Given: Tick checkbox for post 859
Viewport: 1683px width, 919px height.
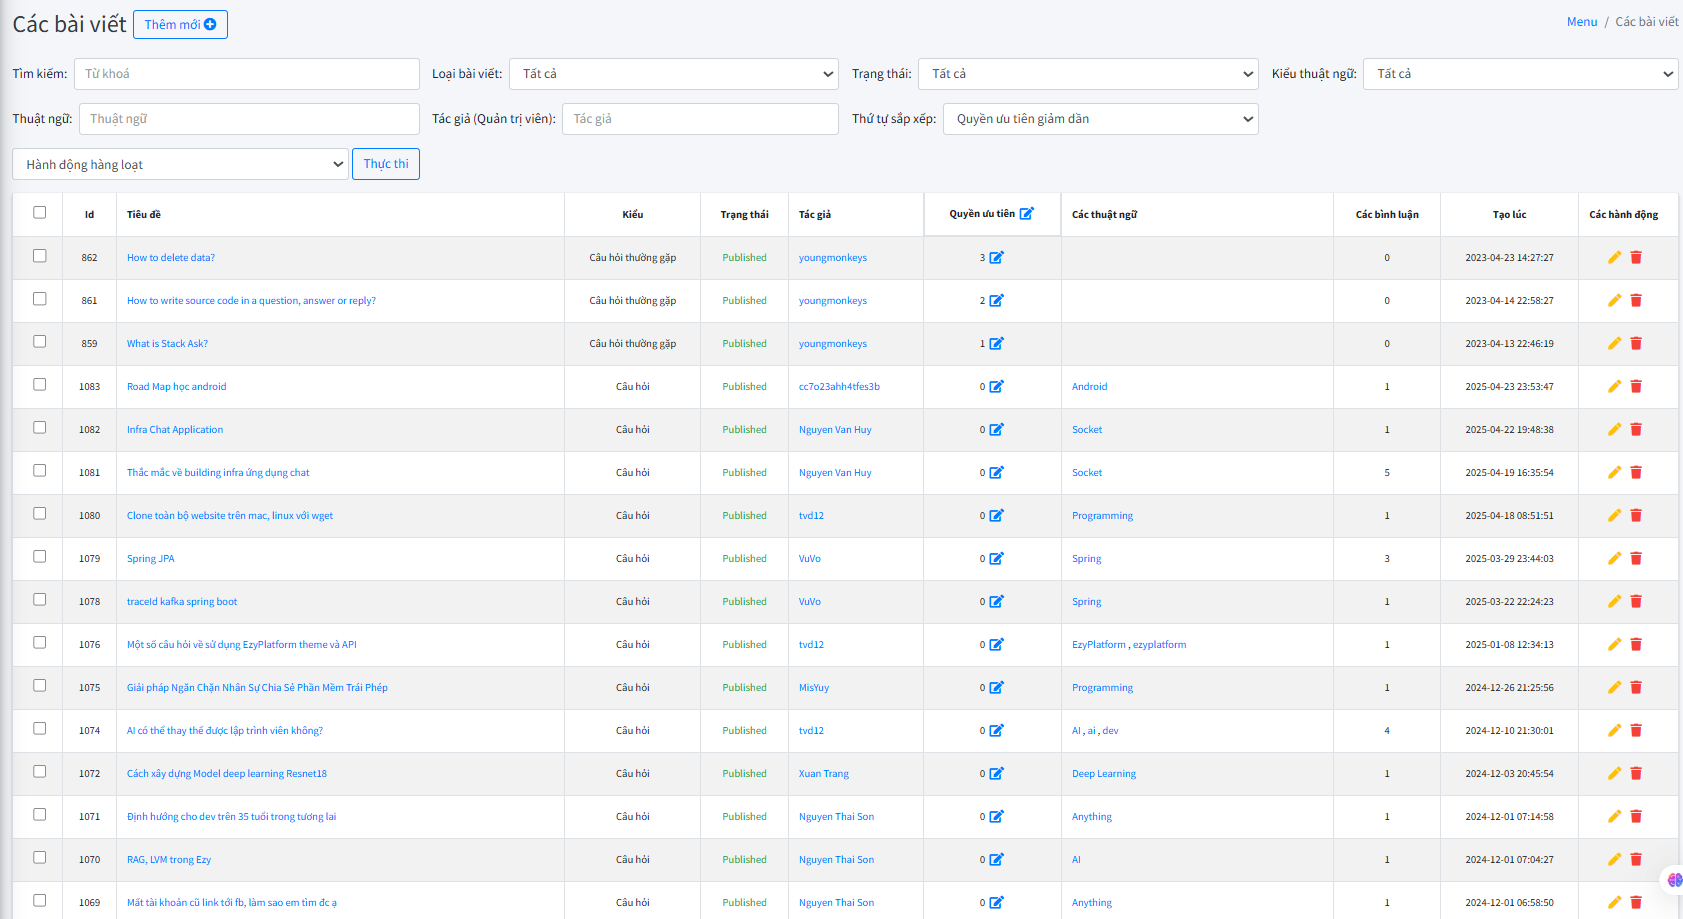Looking at the screenshot, I should (x=40, y=341).
